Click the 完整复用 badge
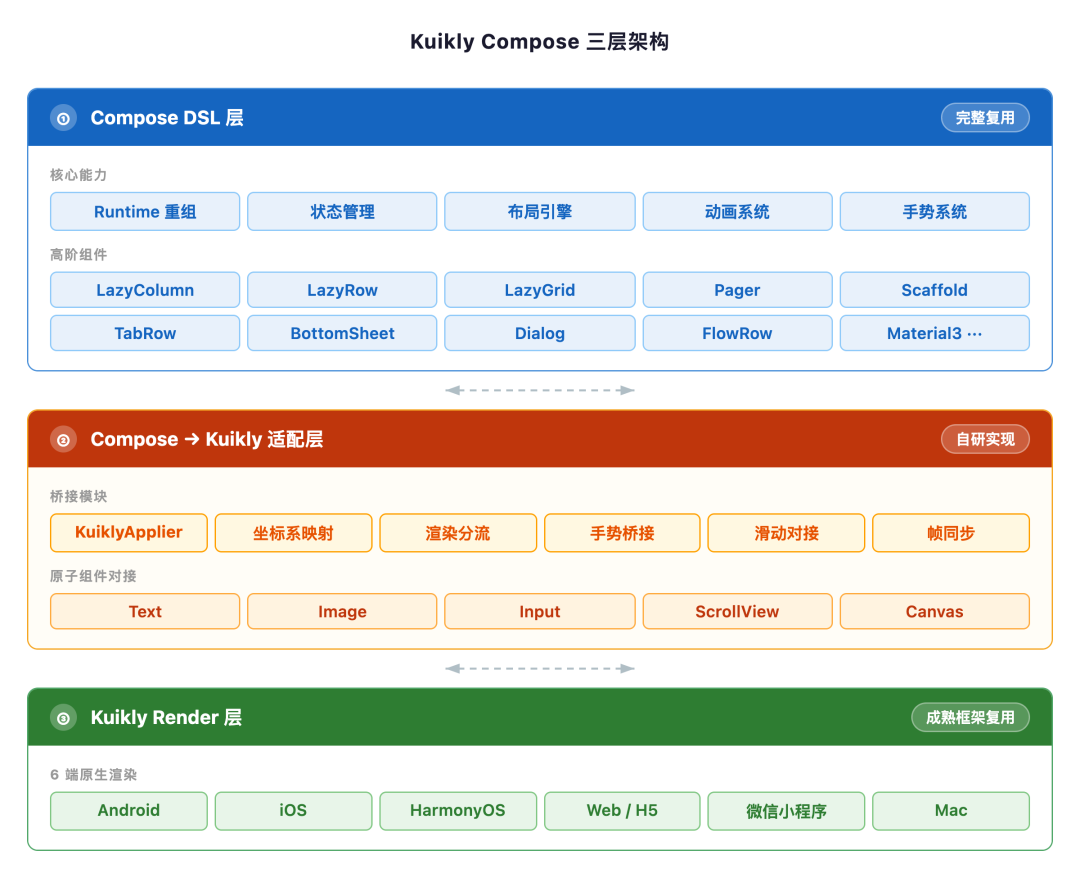 coord(985,118)
